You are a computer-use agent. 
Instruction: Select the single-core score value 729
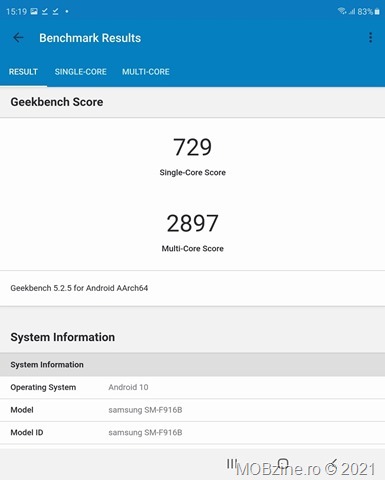tap(192, 147)
